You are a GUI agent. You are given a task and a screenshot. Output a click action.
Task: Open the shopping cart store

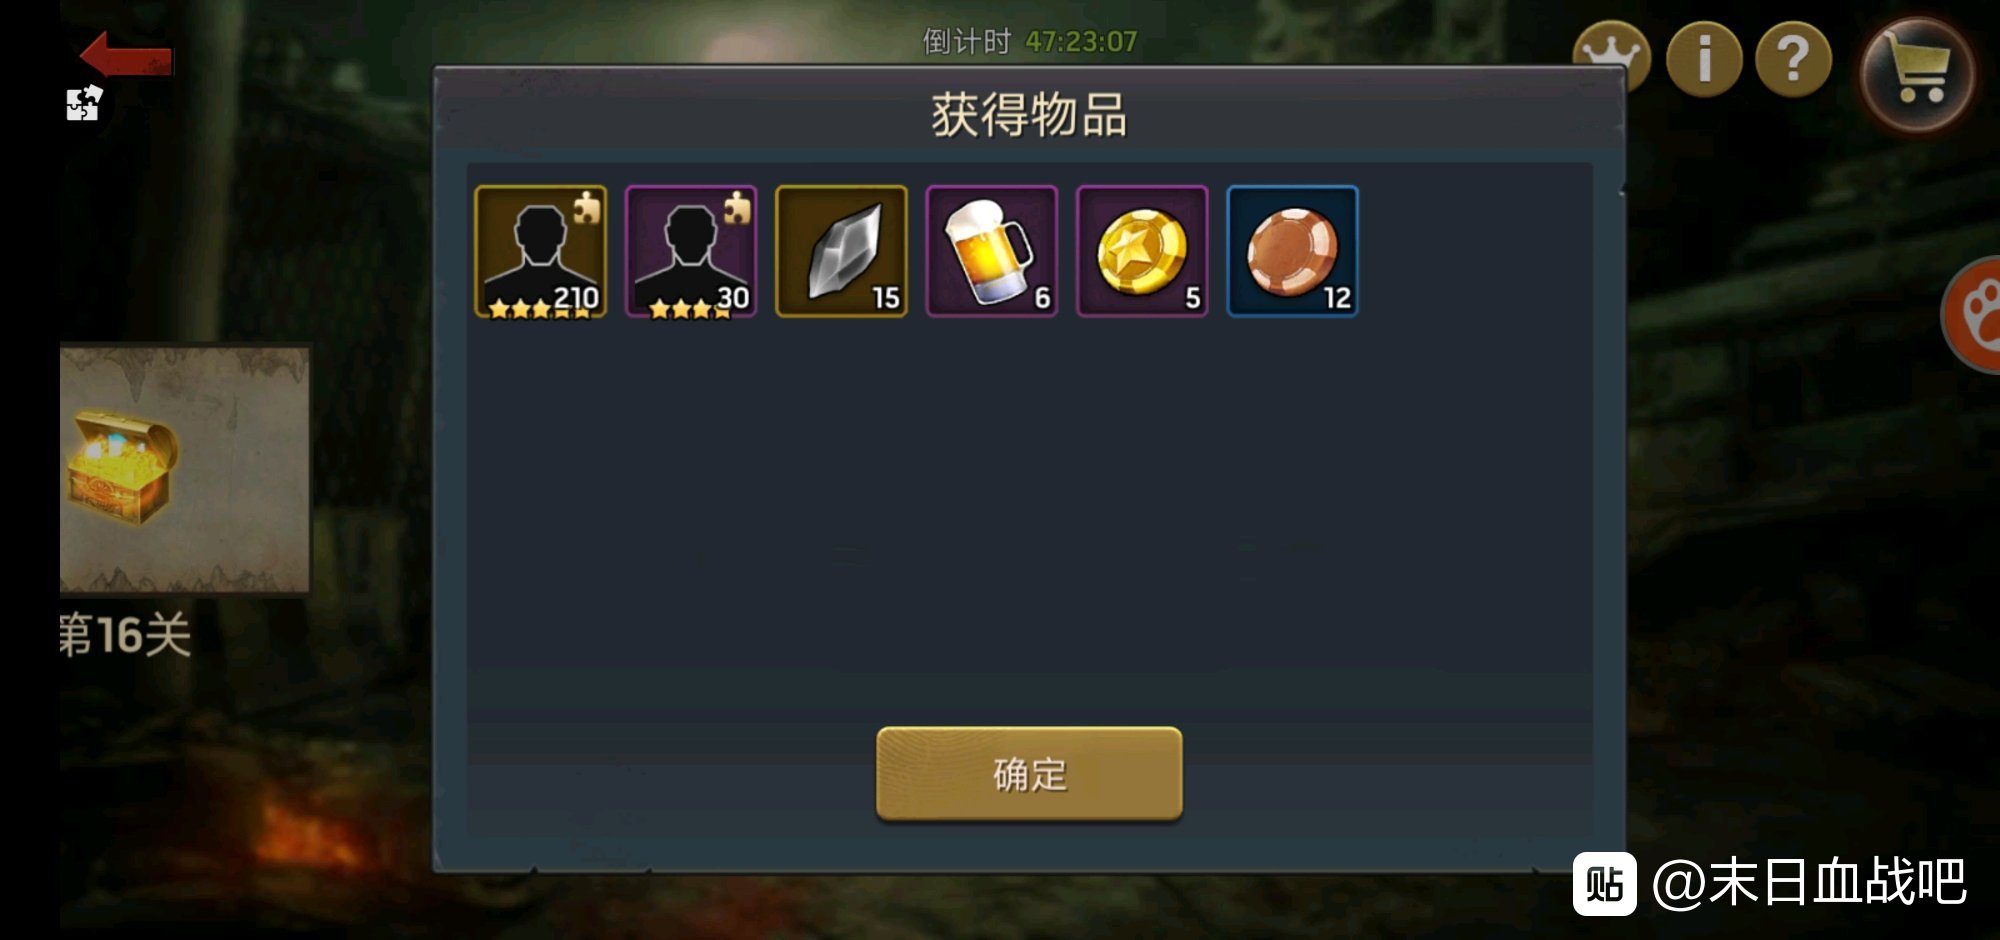click(1917, 75)
